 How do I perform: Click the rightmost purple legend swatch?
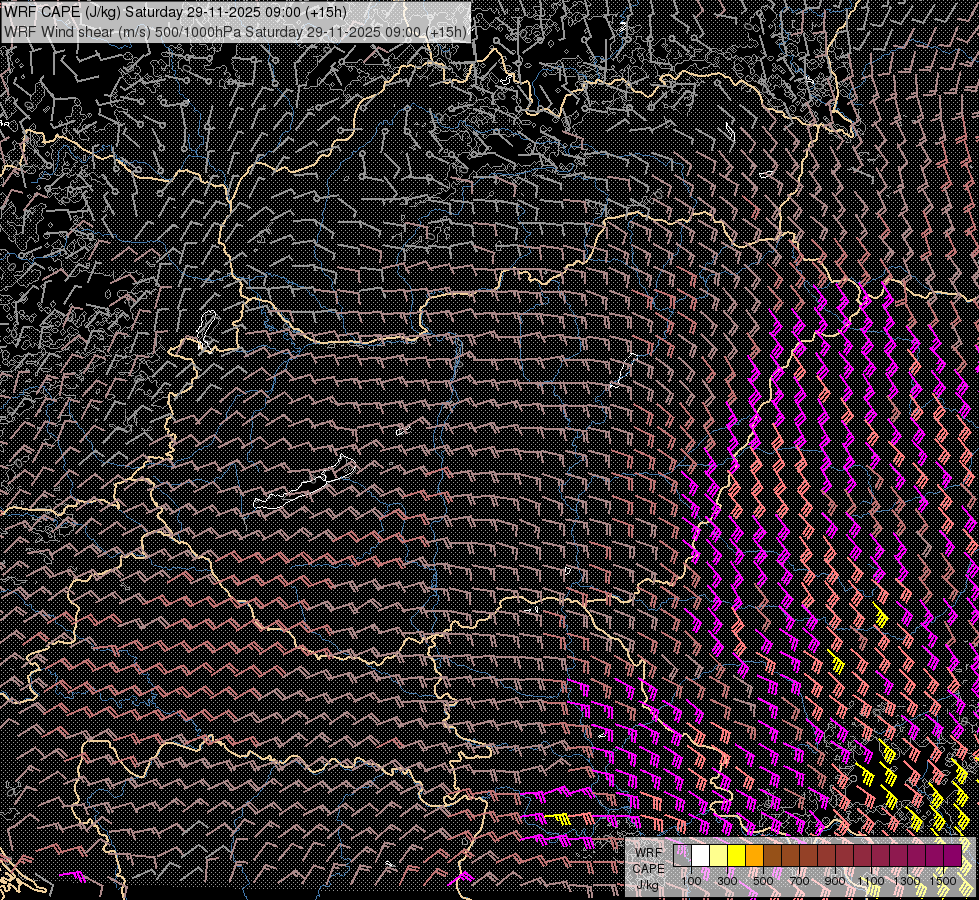click(x=952, y=856)
